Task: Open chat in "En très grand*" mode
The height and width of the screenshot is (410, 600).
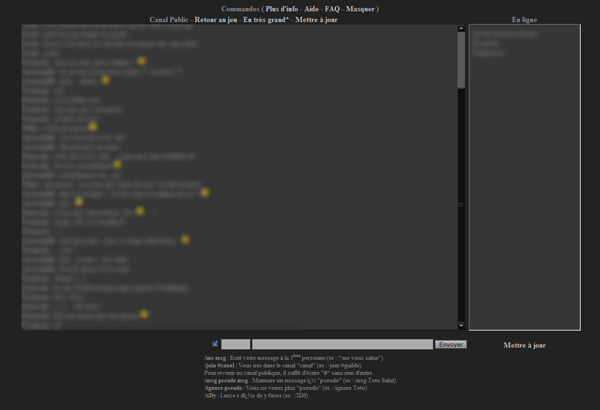Action: tap(266, 20)
